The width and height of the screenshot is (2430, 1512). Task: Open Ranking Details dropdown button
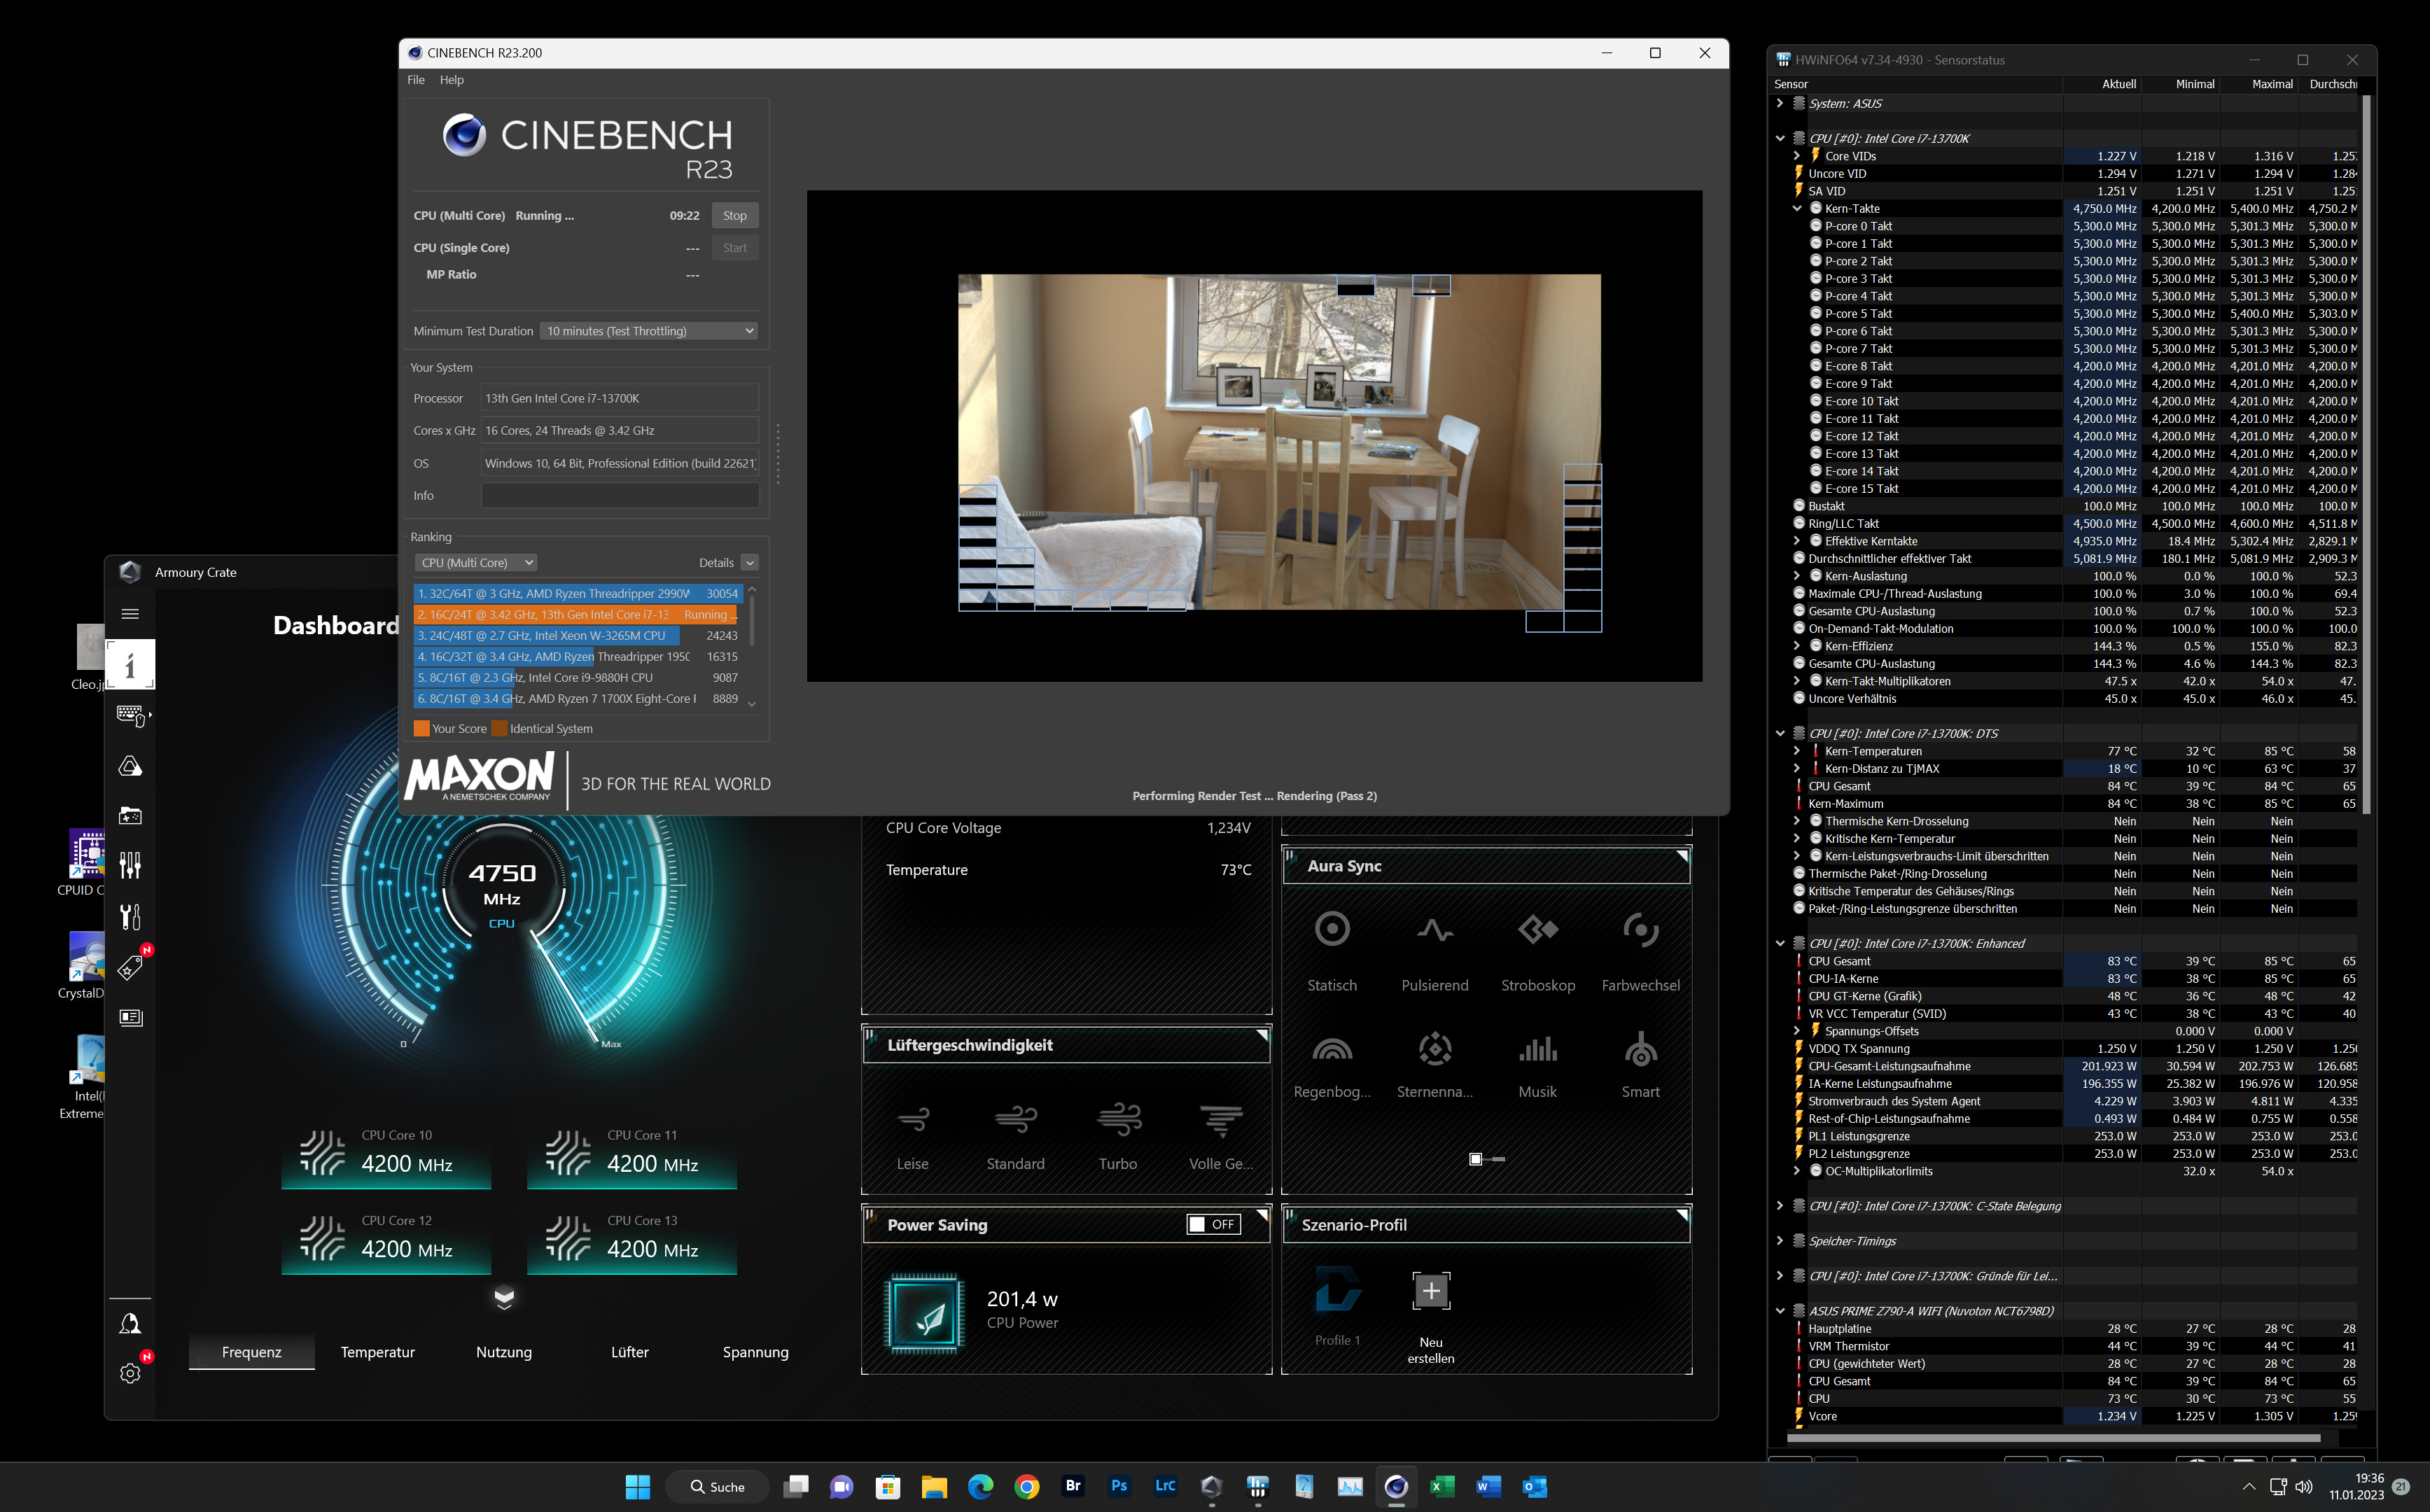pos(750,563)
